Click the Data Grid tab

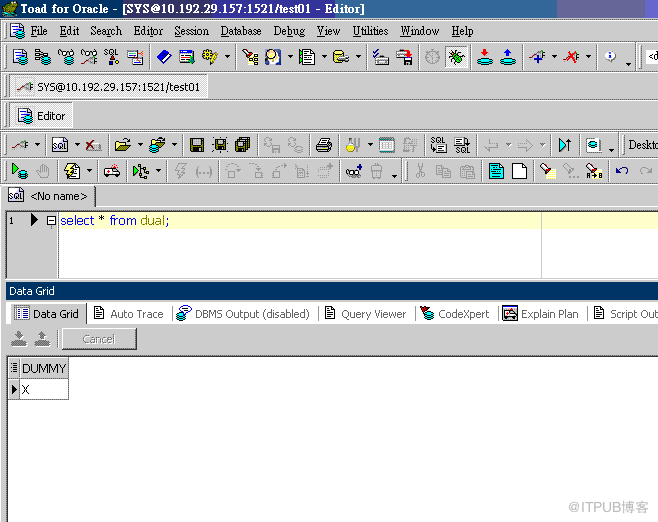click(46, 314)
